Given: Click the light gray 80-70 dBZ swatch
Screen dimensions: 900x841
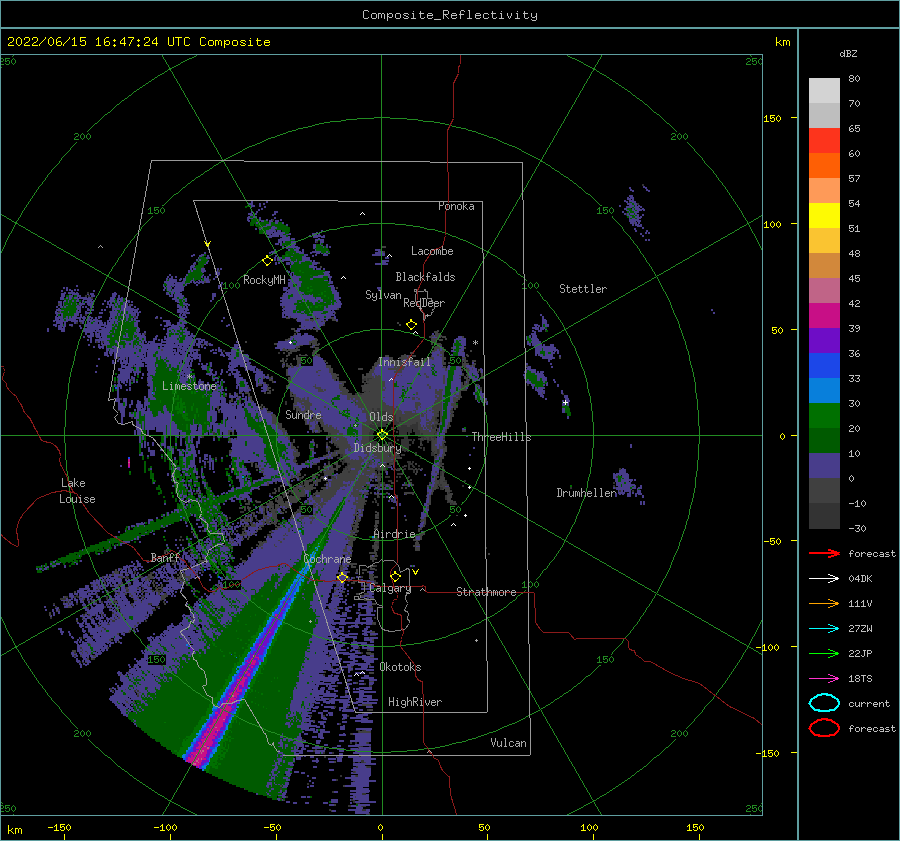Looking at the screenshot, I should point(824,91).
